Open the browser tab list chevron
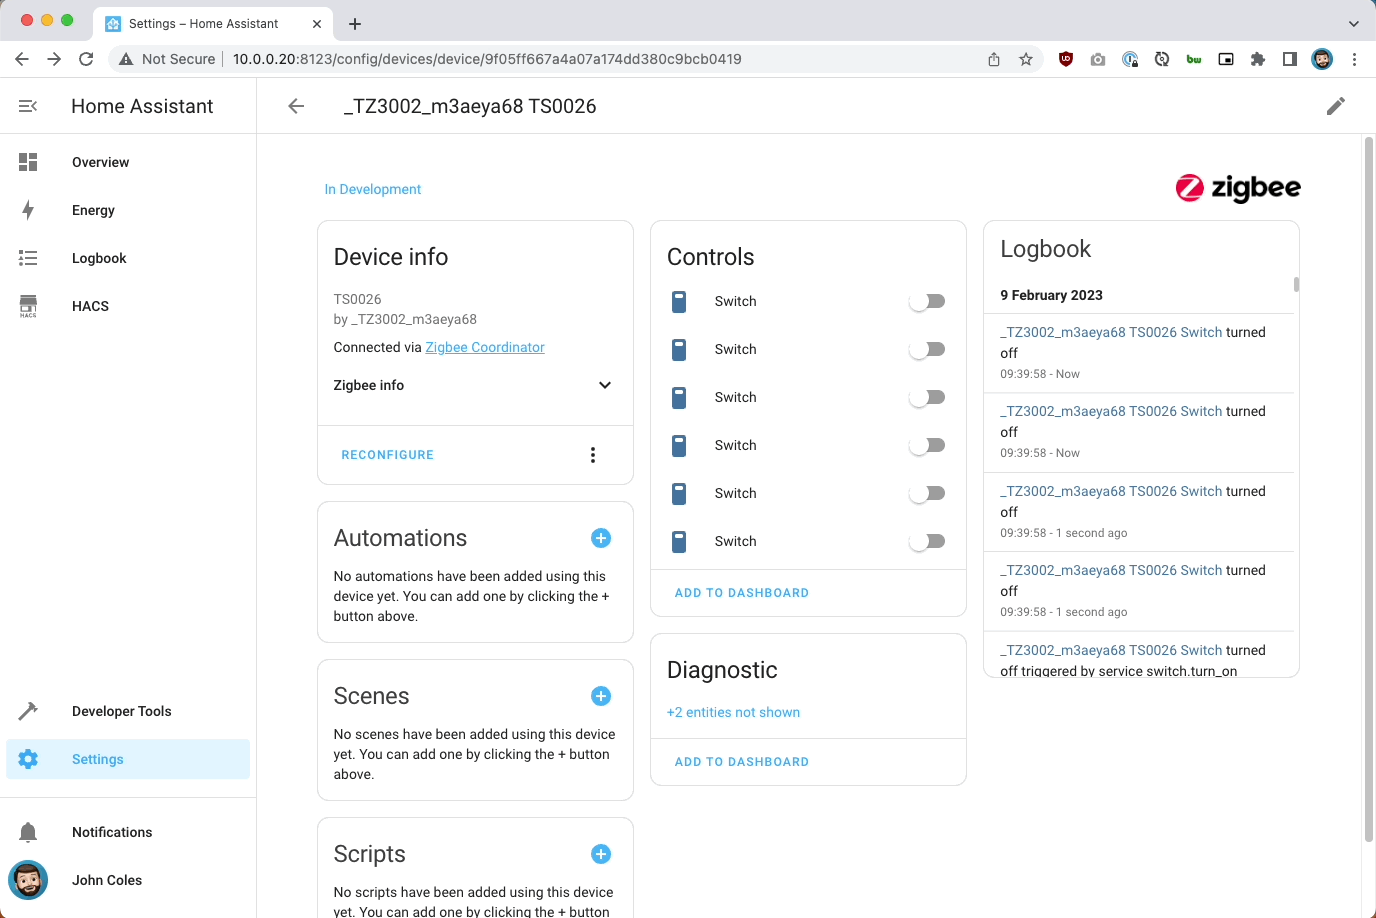Screen dimensions: 1376x918 (x=1353, y=23)
